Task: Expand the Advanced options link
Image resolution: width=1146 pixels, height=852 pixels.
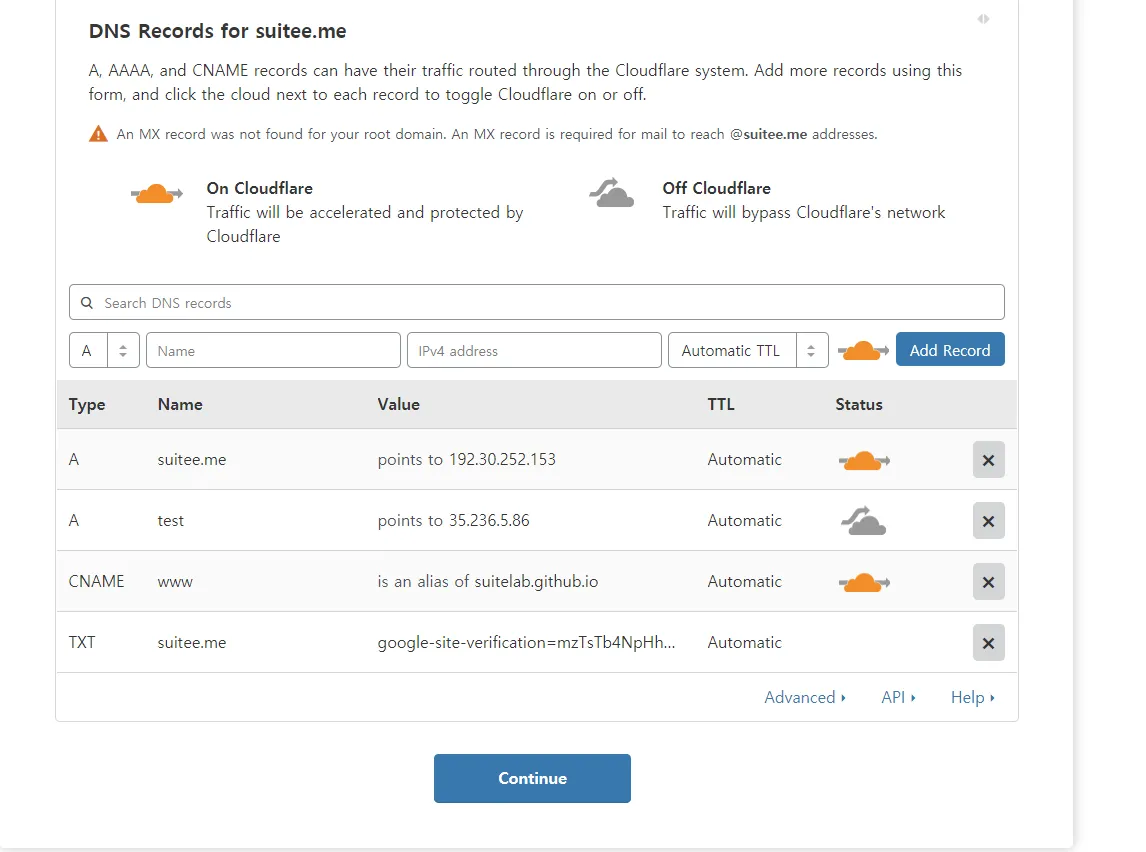Action: [x=805, y=698]
